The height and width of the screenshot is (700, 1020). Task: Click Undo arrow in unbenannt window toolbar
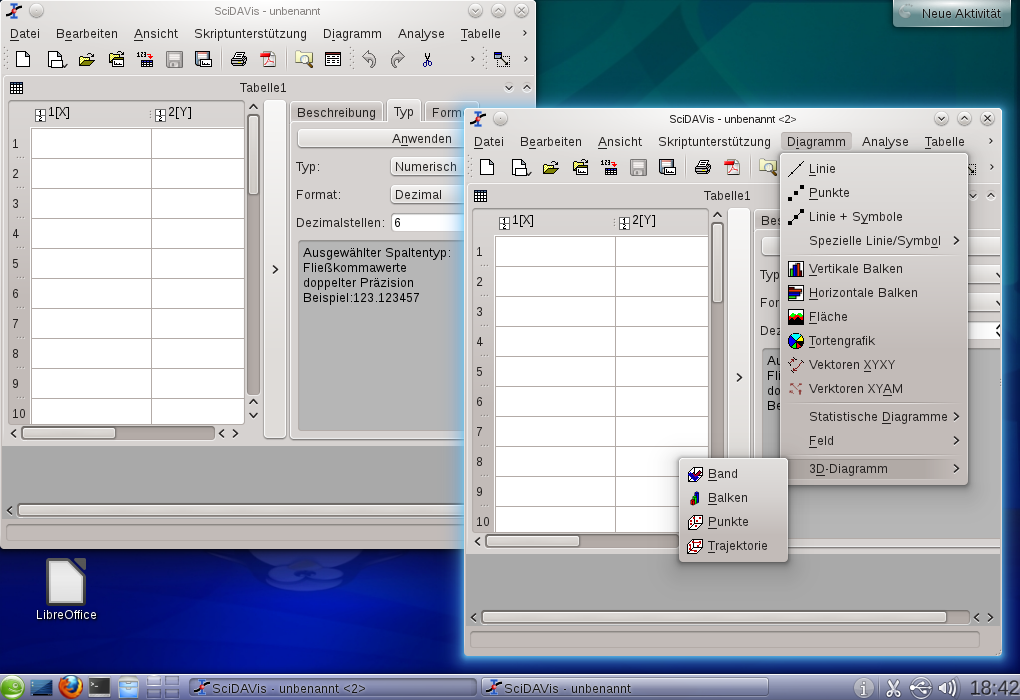pos(369,59)
